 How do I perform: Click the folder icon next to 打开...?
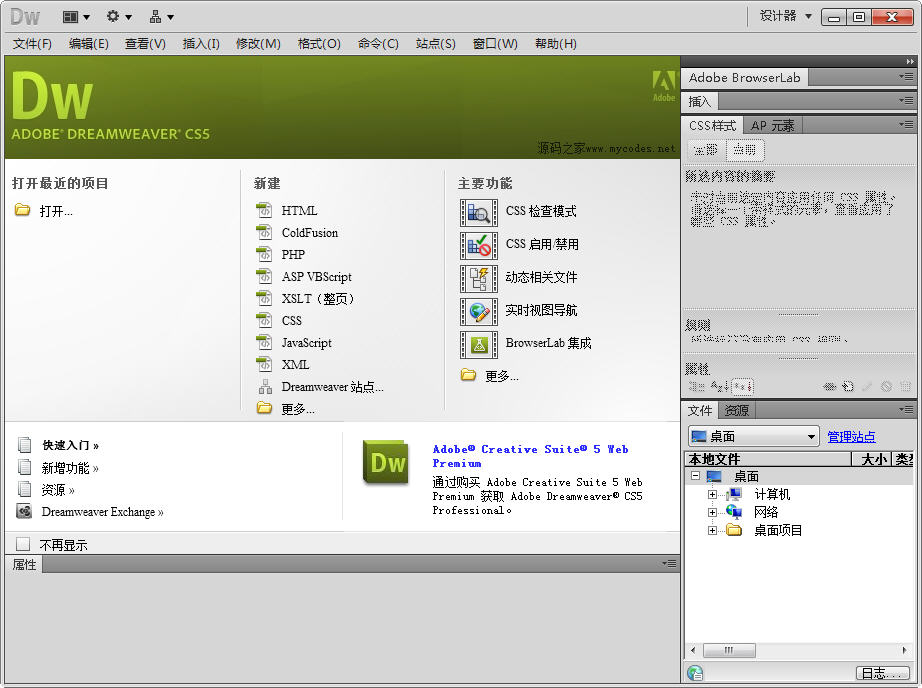[x=22, y=210]
